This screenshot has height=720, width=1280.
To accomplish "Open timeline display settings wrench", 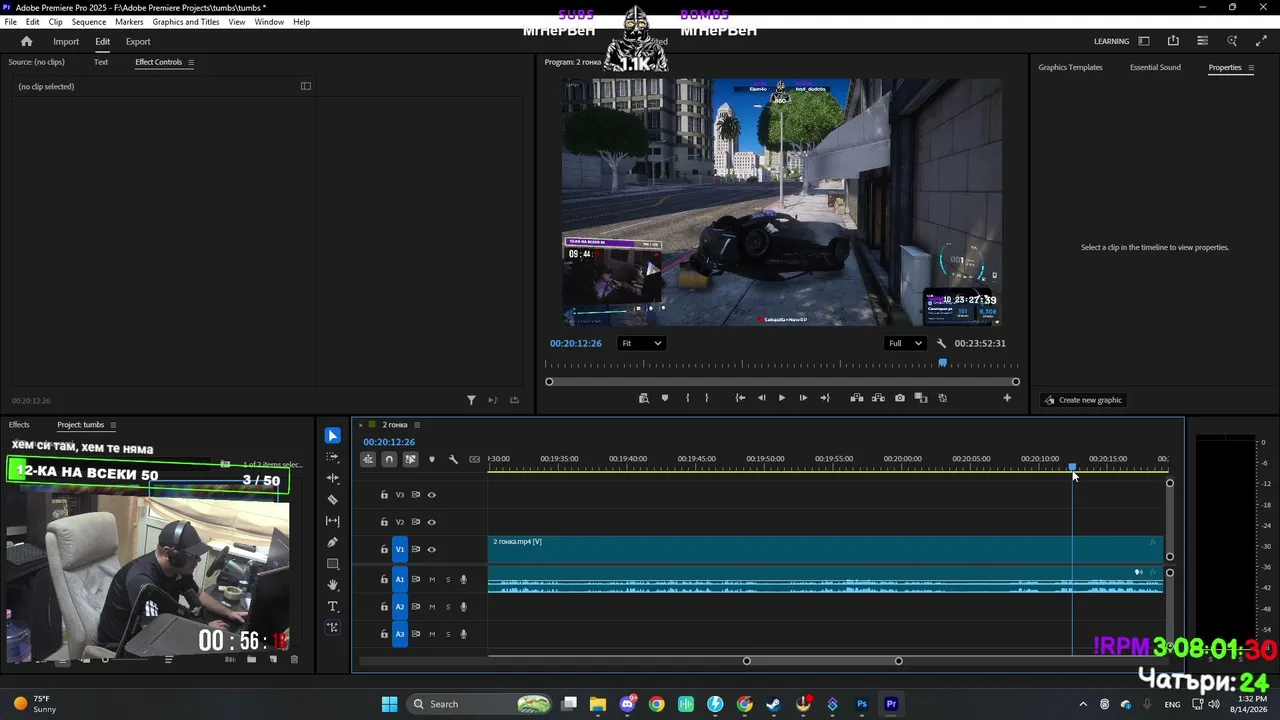I will click(x=453, y=459).
